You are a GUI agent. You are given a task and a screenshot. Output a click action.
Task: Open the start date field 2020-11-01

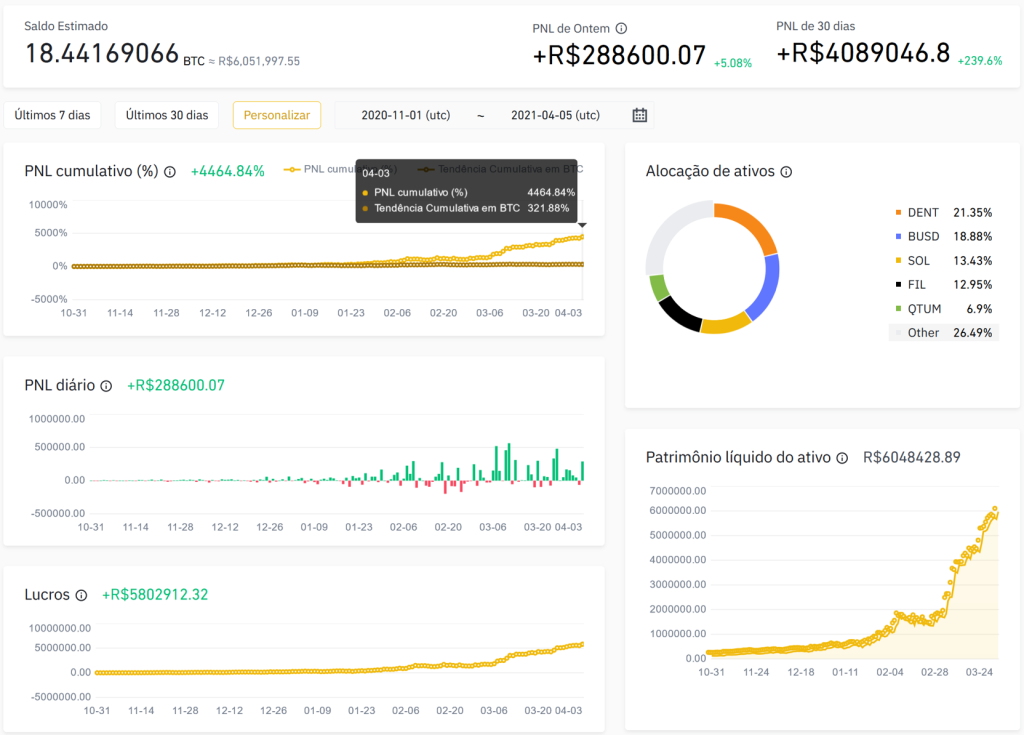(405, 115)
